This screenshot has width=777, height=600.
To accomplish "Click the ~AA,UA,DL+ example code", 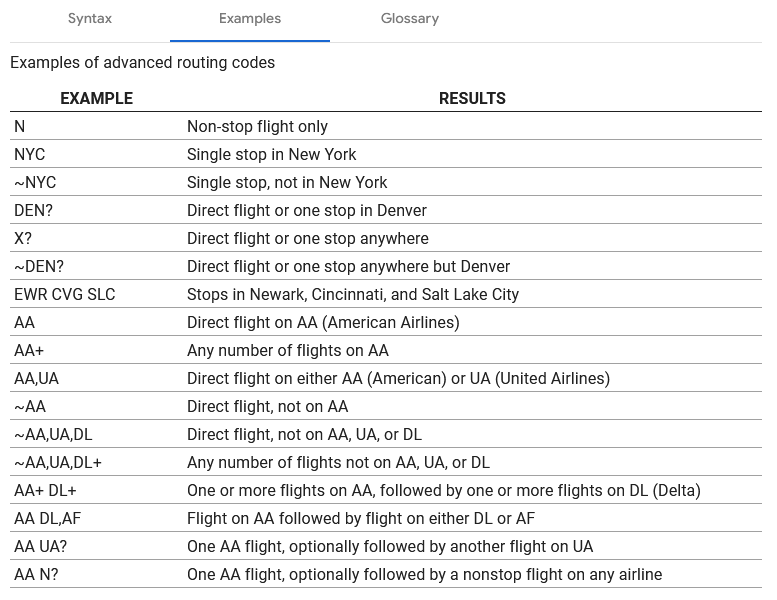I will (58, 462).
